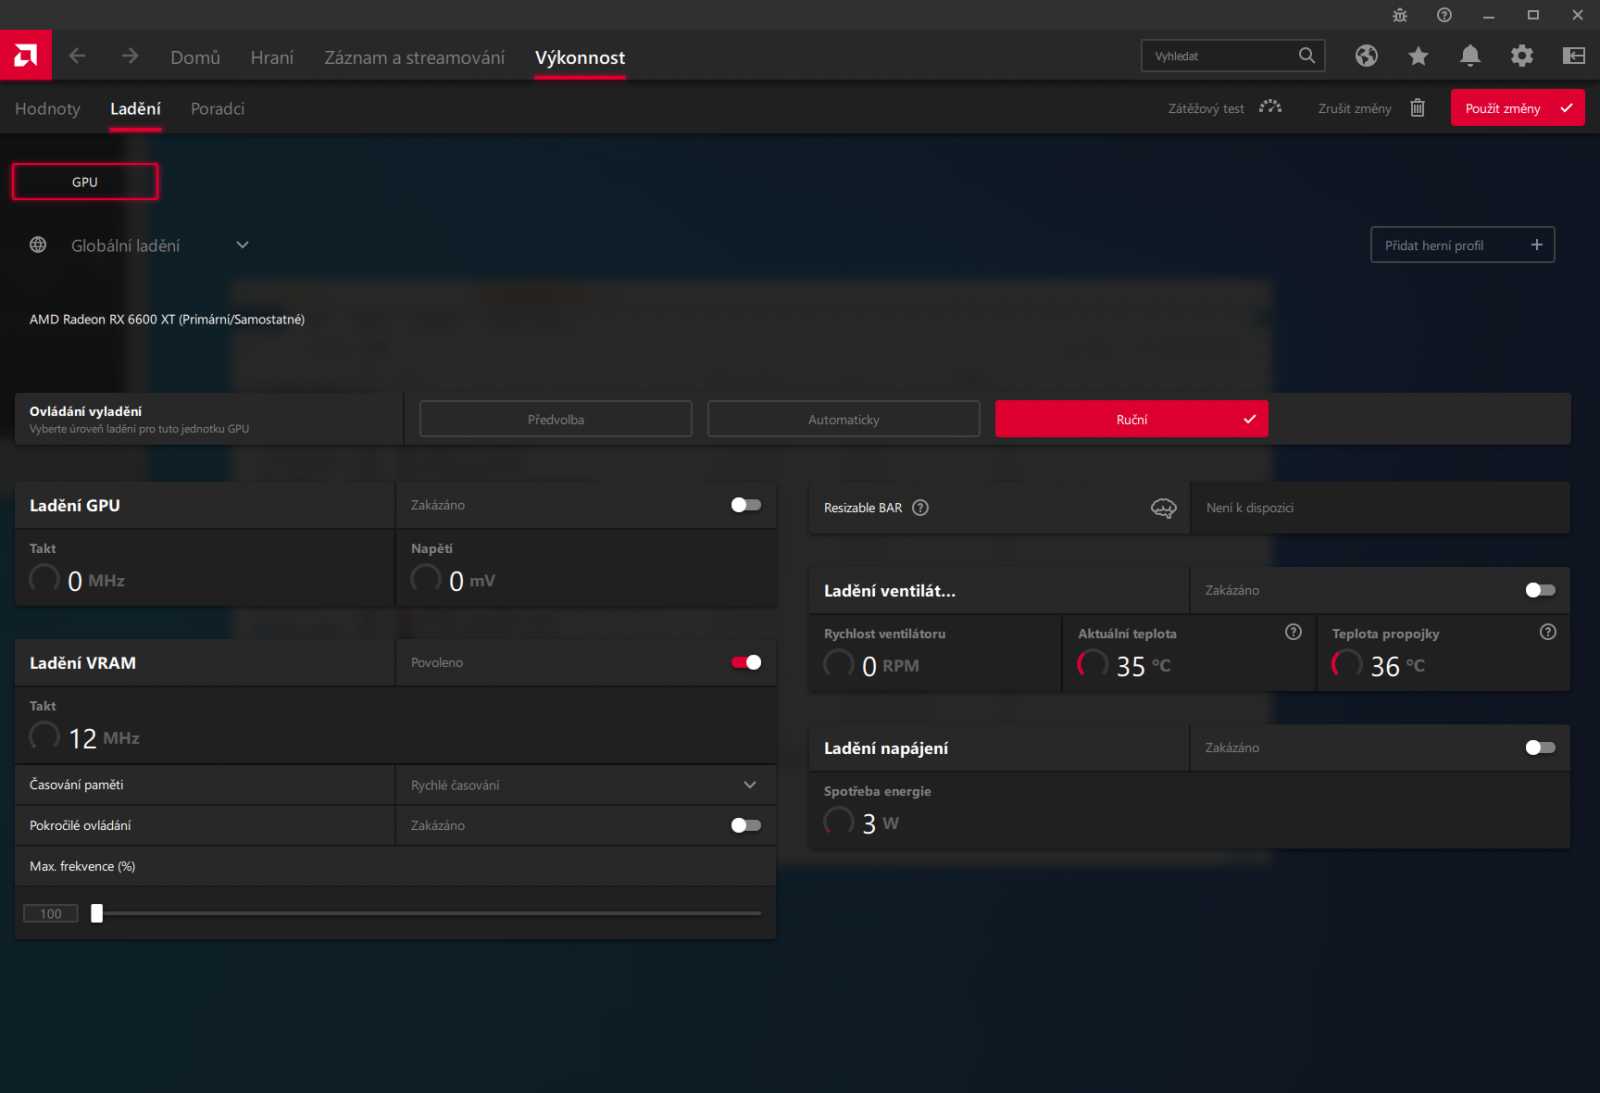Toggle Pokročilé ovládání switch
This screenshot has height=1093, width=1600.
click(x=746, y=825)
